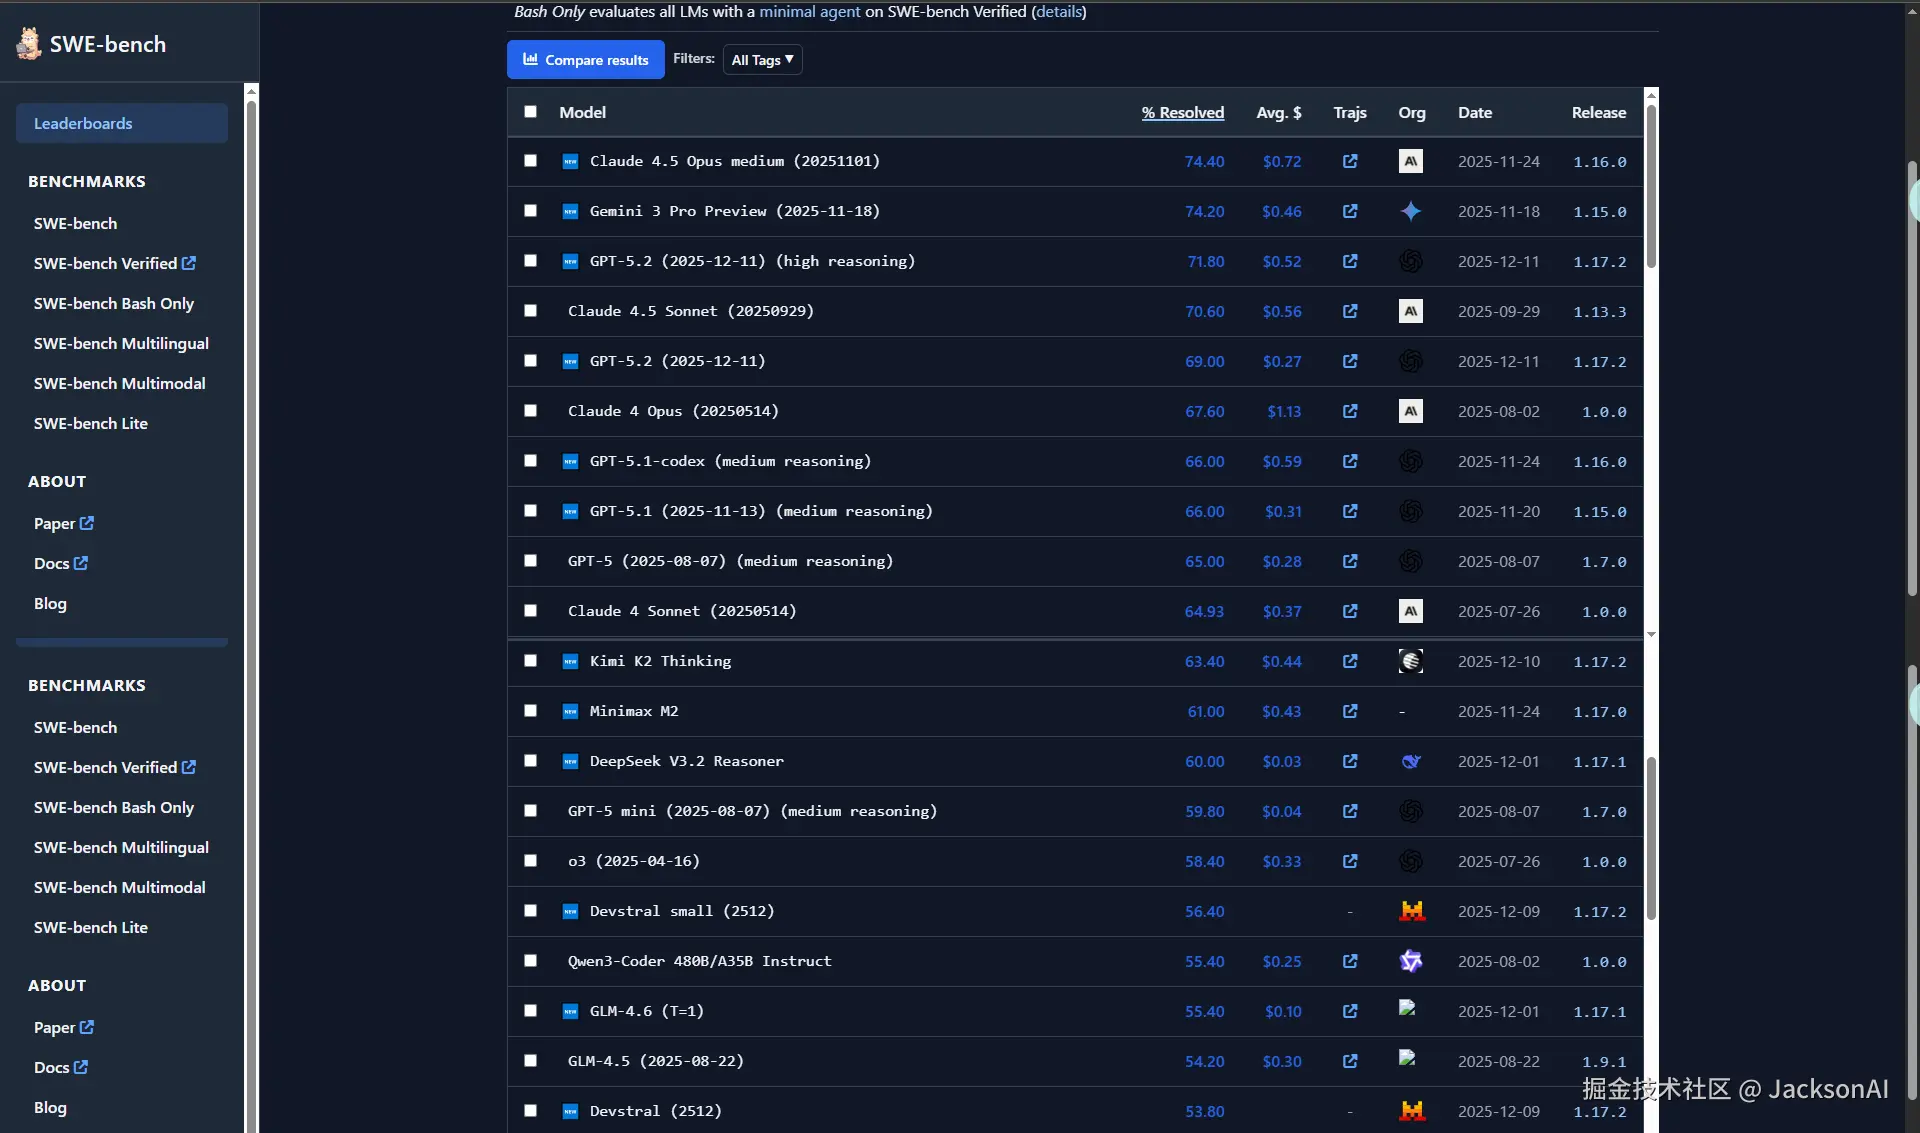Click the horizontal bar under sidebar Blog
This screenshot has width=1920, height=1133.
coord(122,642)
